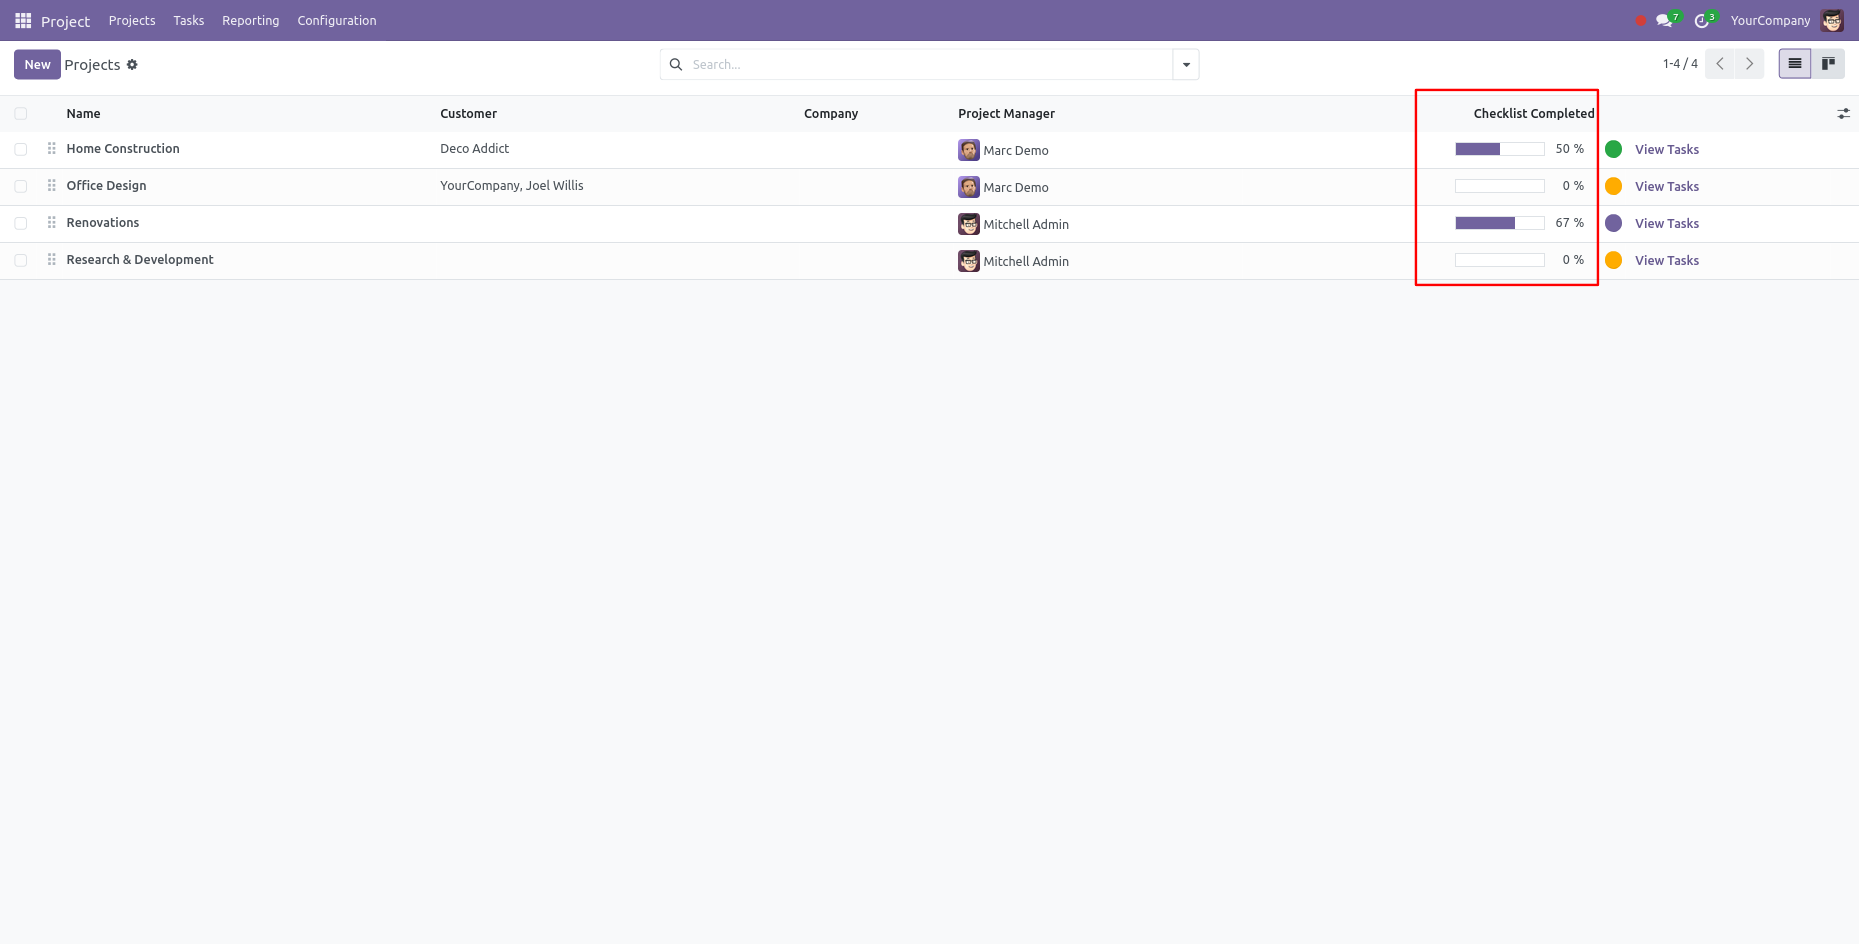The width and height of the screenshot is (1859, 944).
Task: Click Marc Demo avatar in Office Design row
Action: coord(969,187)
